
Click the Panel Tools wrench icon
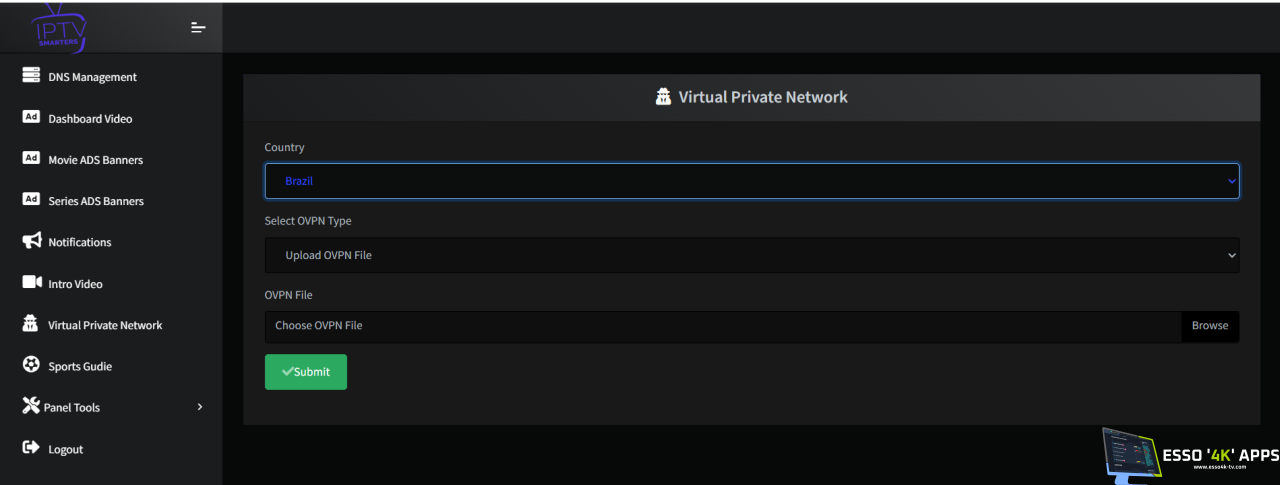[31, 406]
